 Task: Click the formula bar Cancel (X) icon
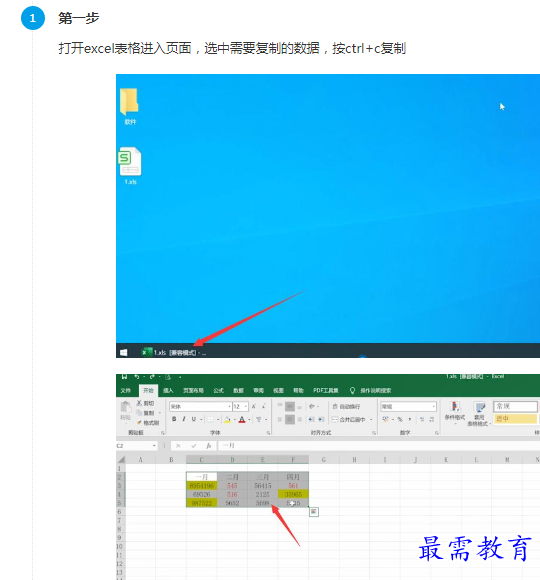coord(178,446)
